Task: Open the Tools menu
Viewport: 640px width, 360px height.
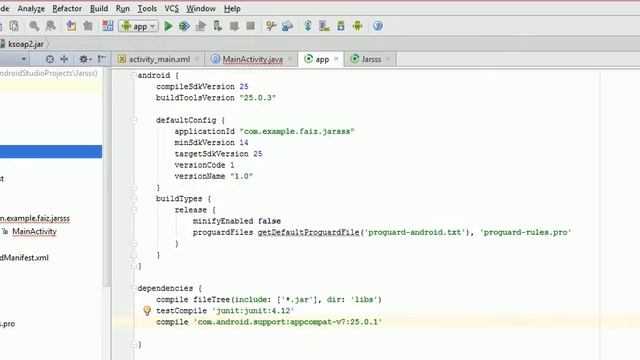Action: coord(147,9)
